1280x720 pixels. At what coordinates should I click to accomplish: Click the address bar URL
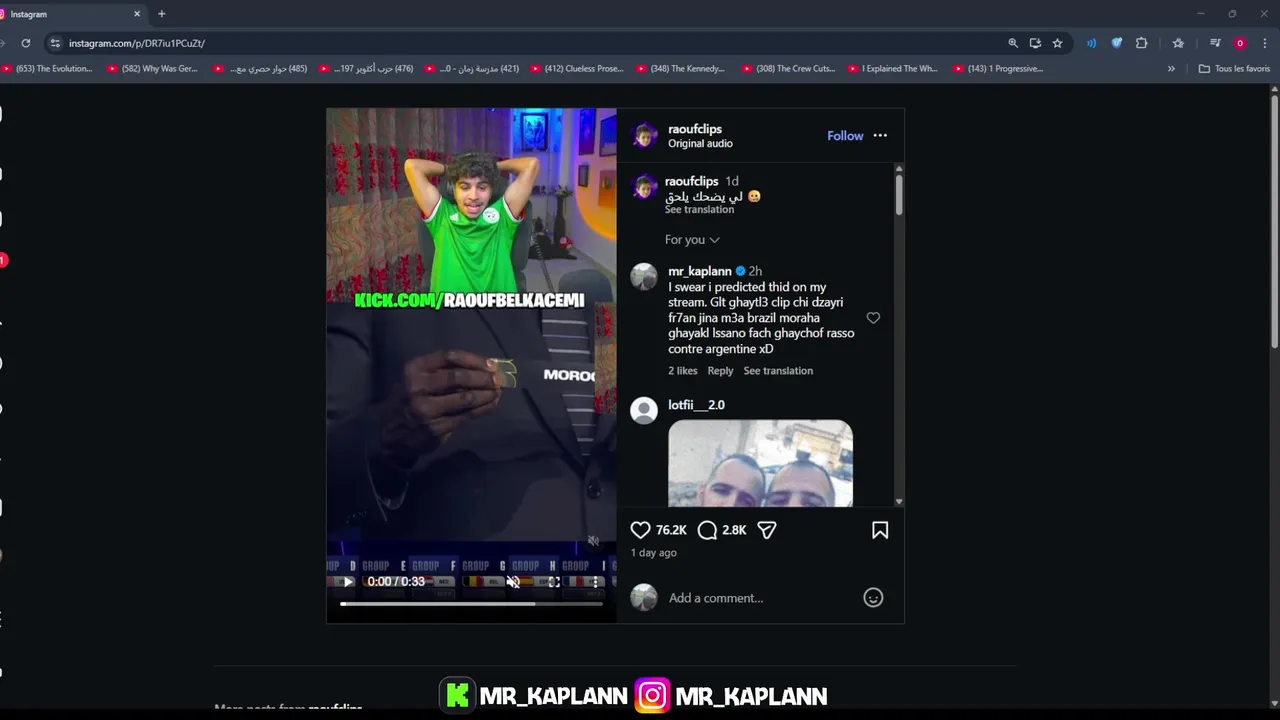[x=137, y=43]
